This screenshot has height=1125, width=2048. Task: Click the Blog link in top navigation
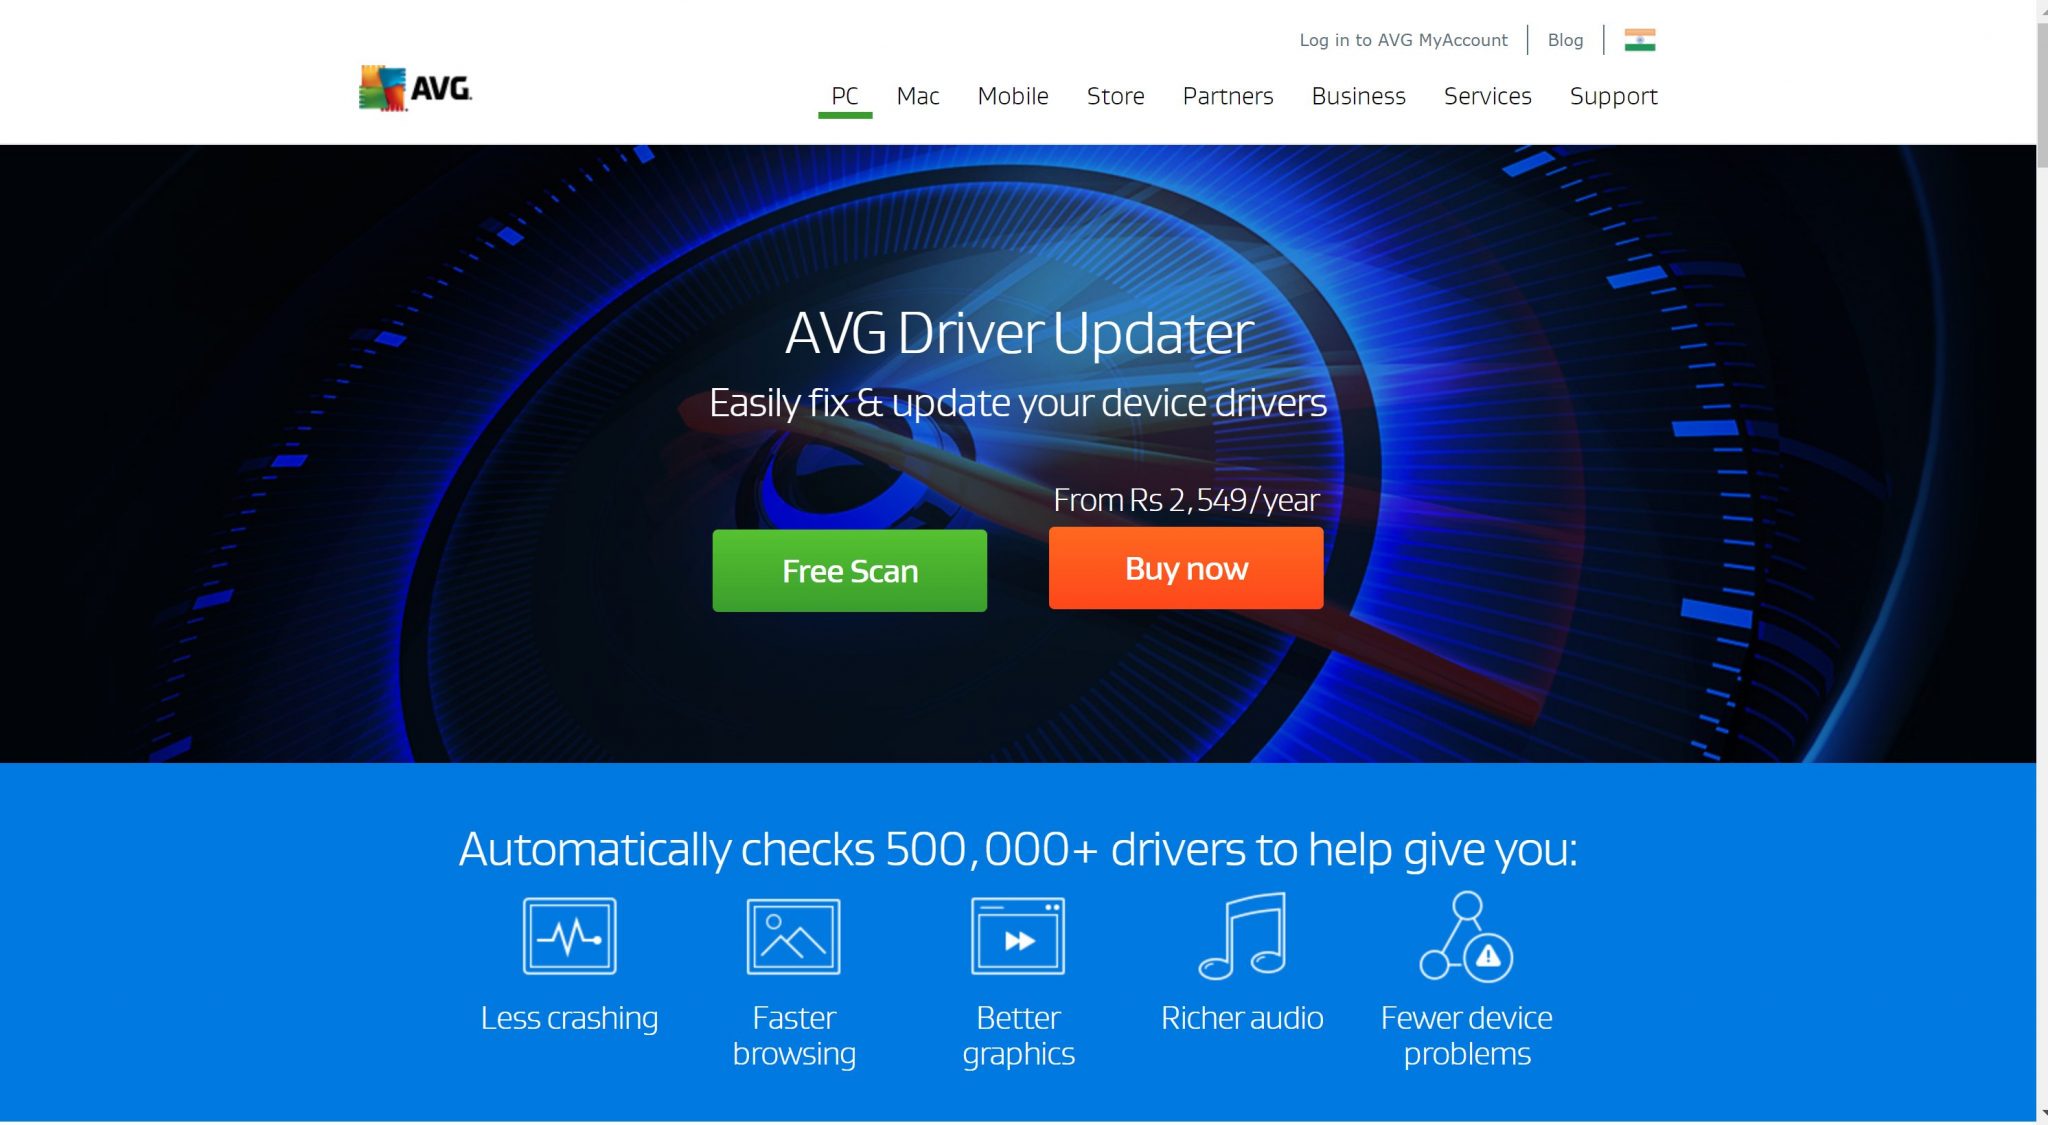pyautogui.click(x=1565, y=39)
